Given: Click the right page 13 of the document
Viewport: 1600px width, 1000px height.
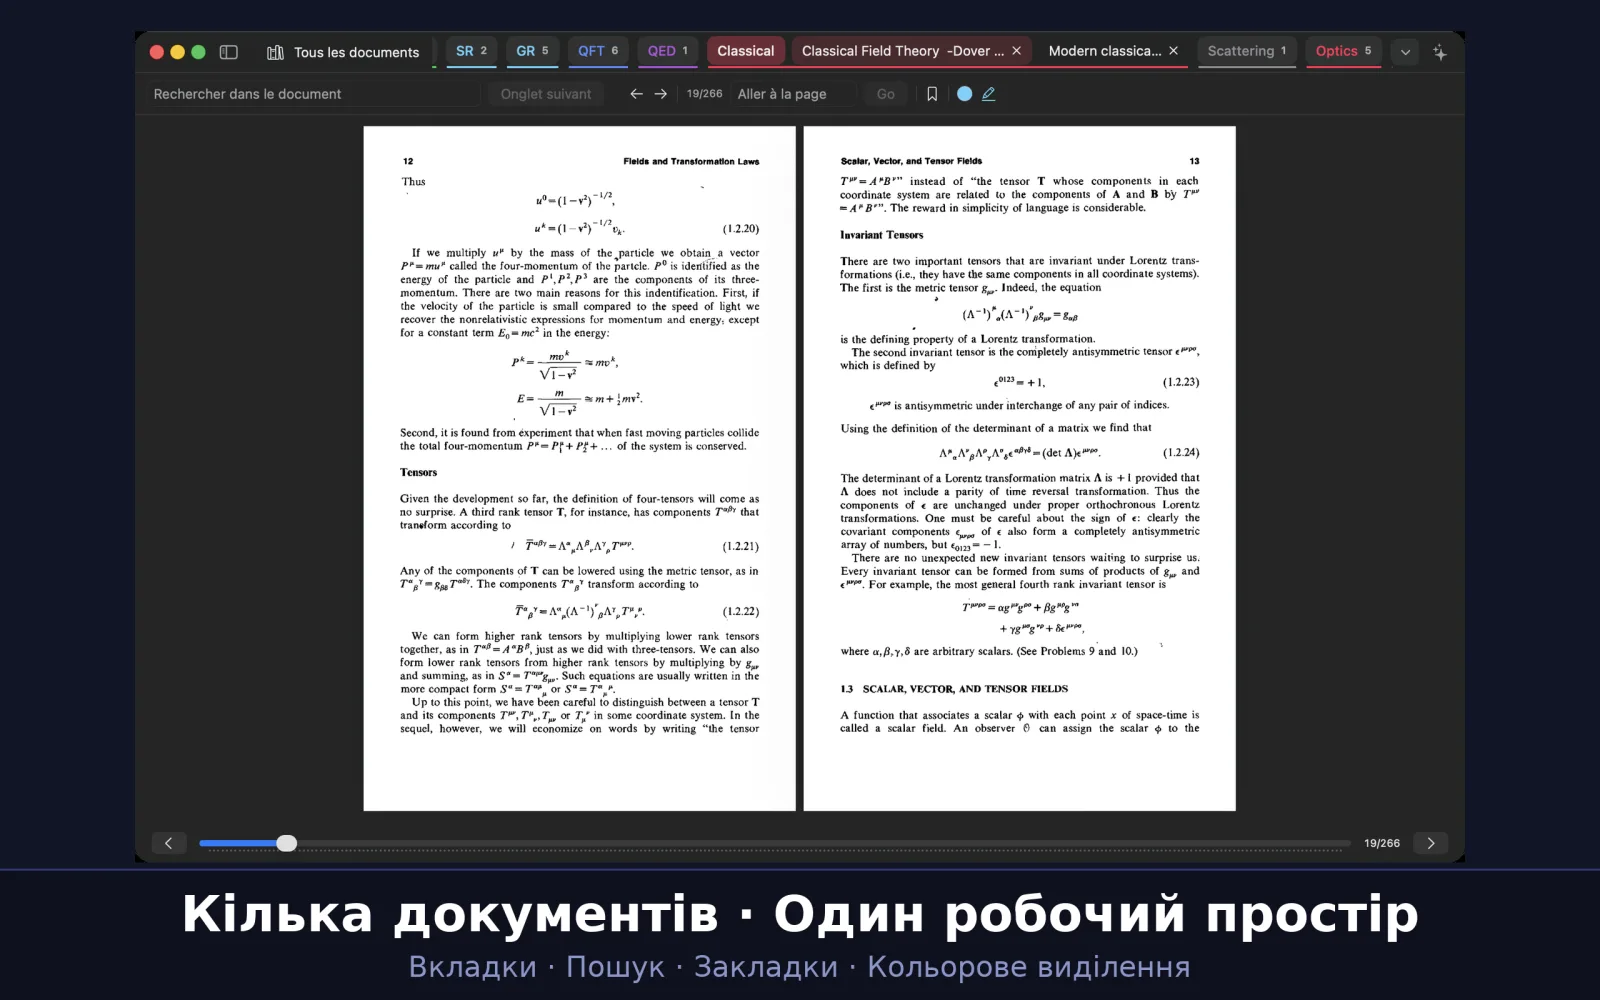Looking at the screenshot, I should click(1019, 468).
